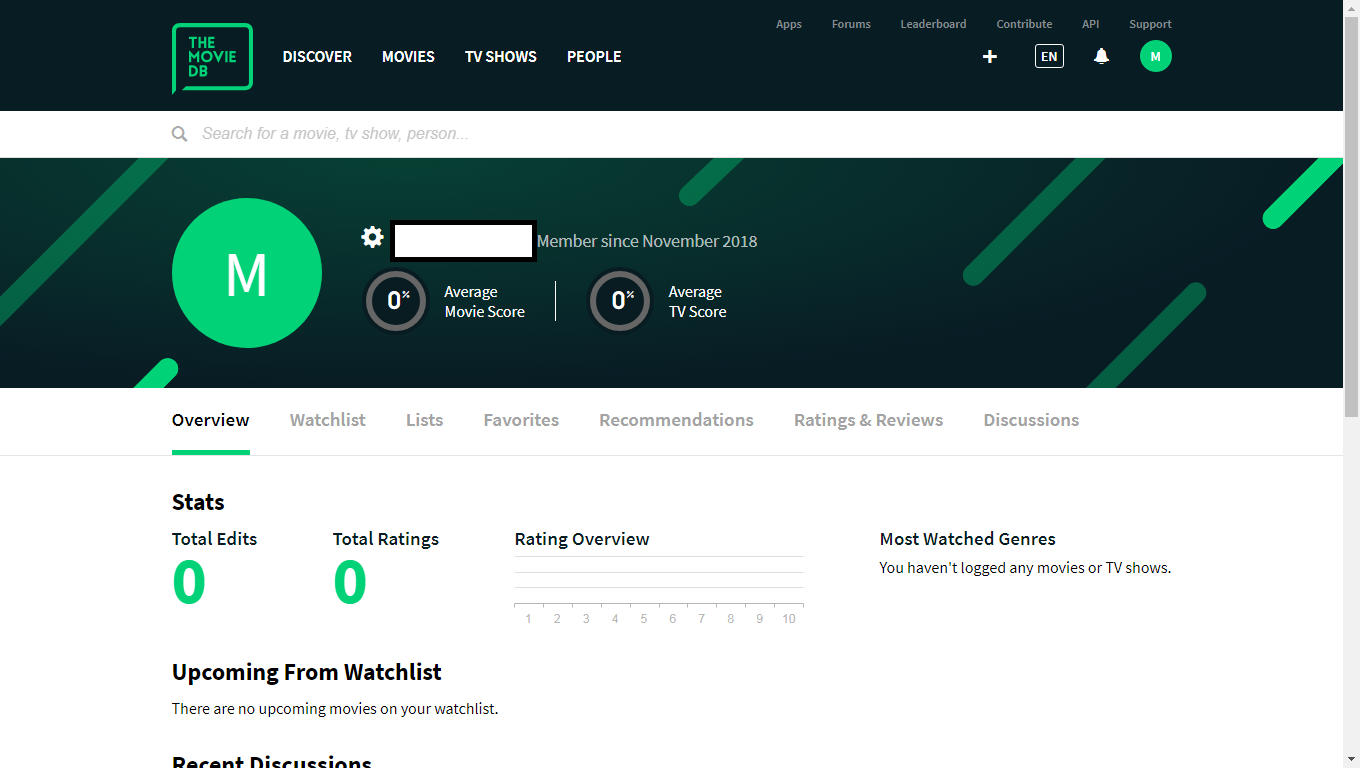Click the plus add icon

point(990,57)
